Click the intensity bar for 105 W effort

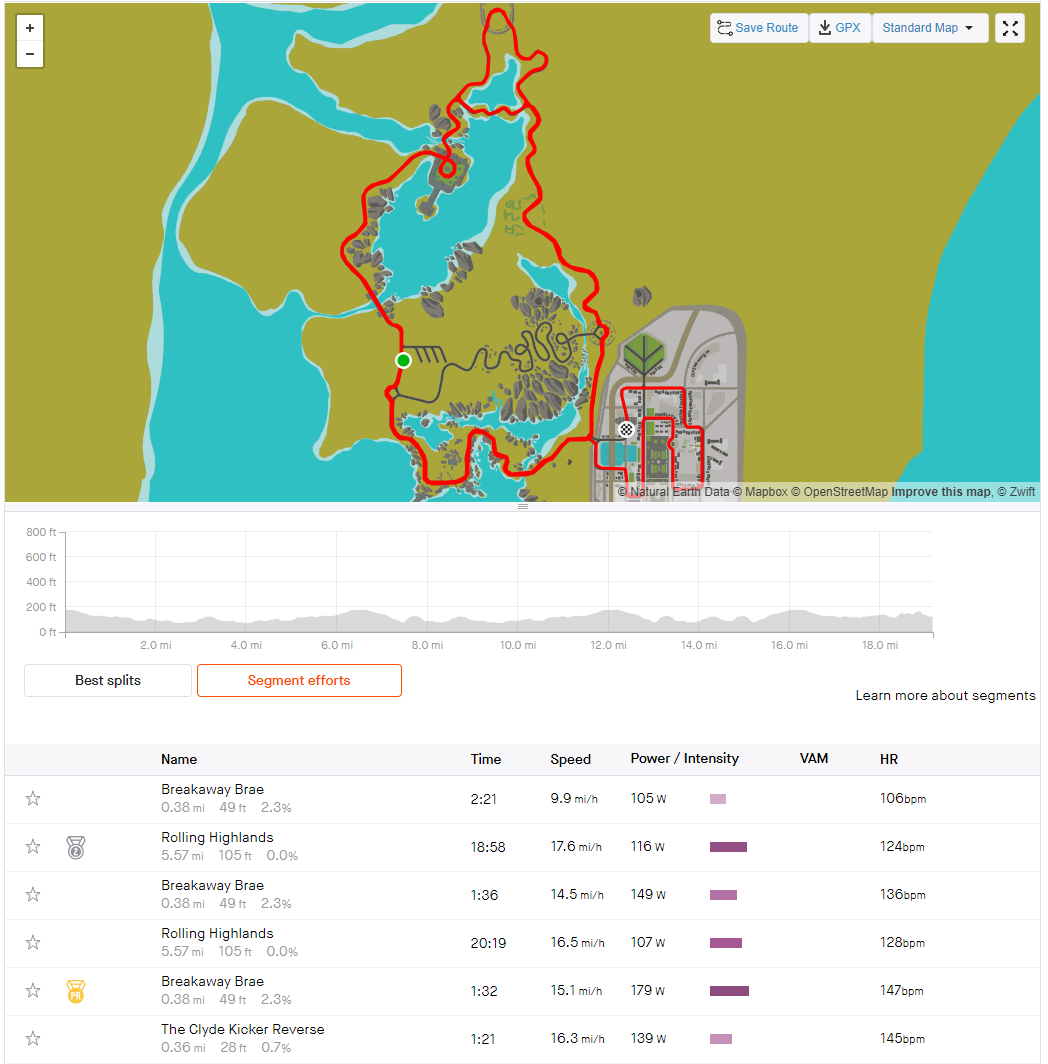(x=718, y=799)
